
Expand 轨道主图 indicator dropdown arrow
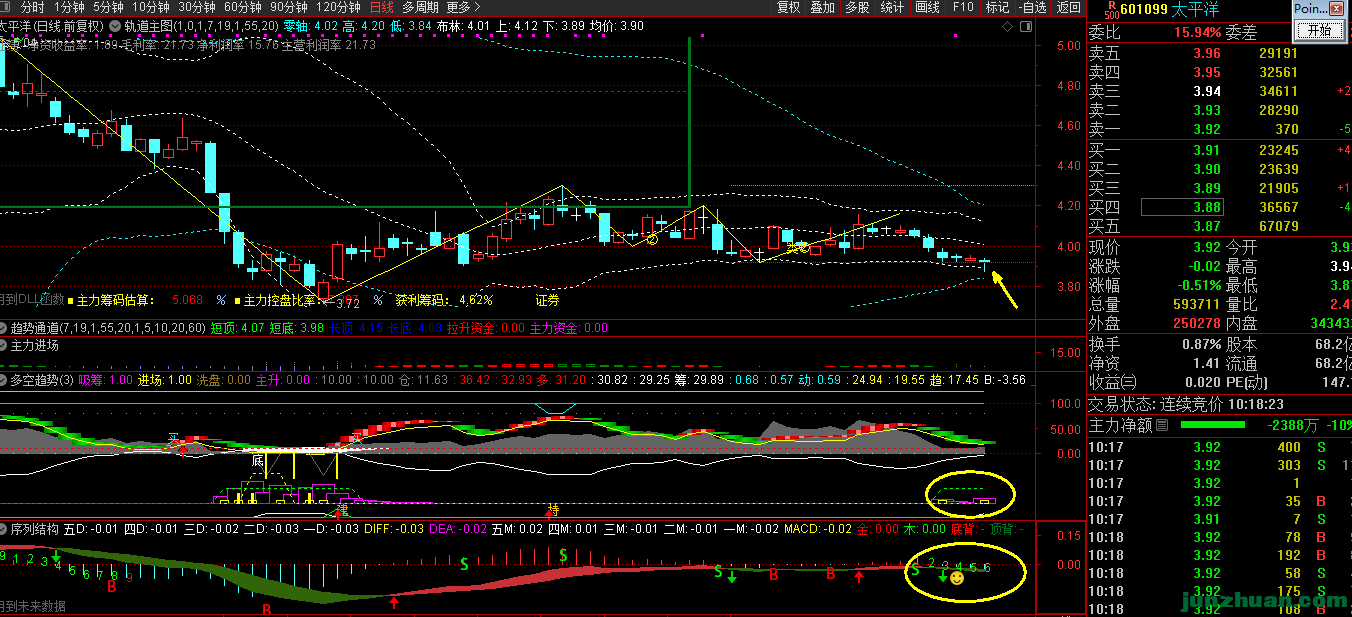(x=115, y=25)
